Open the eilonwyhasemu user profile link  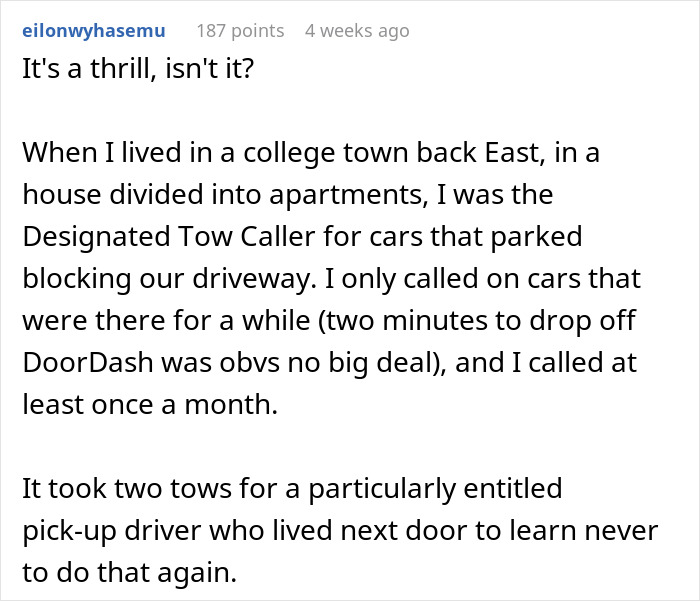96,30
